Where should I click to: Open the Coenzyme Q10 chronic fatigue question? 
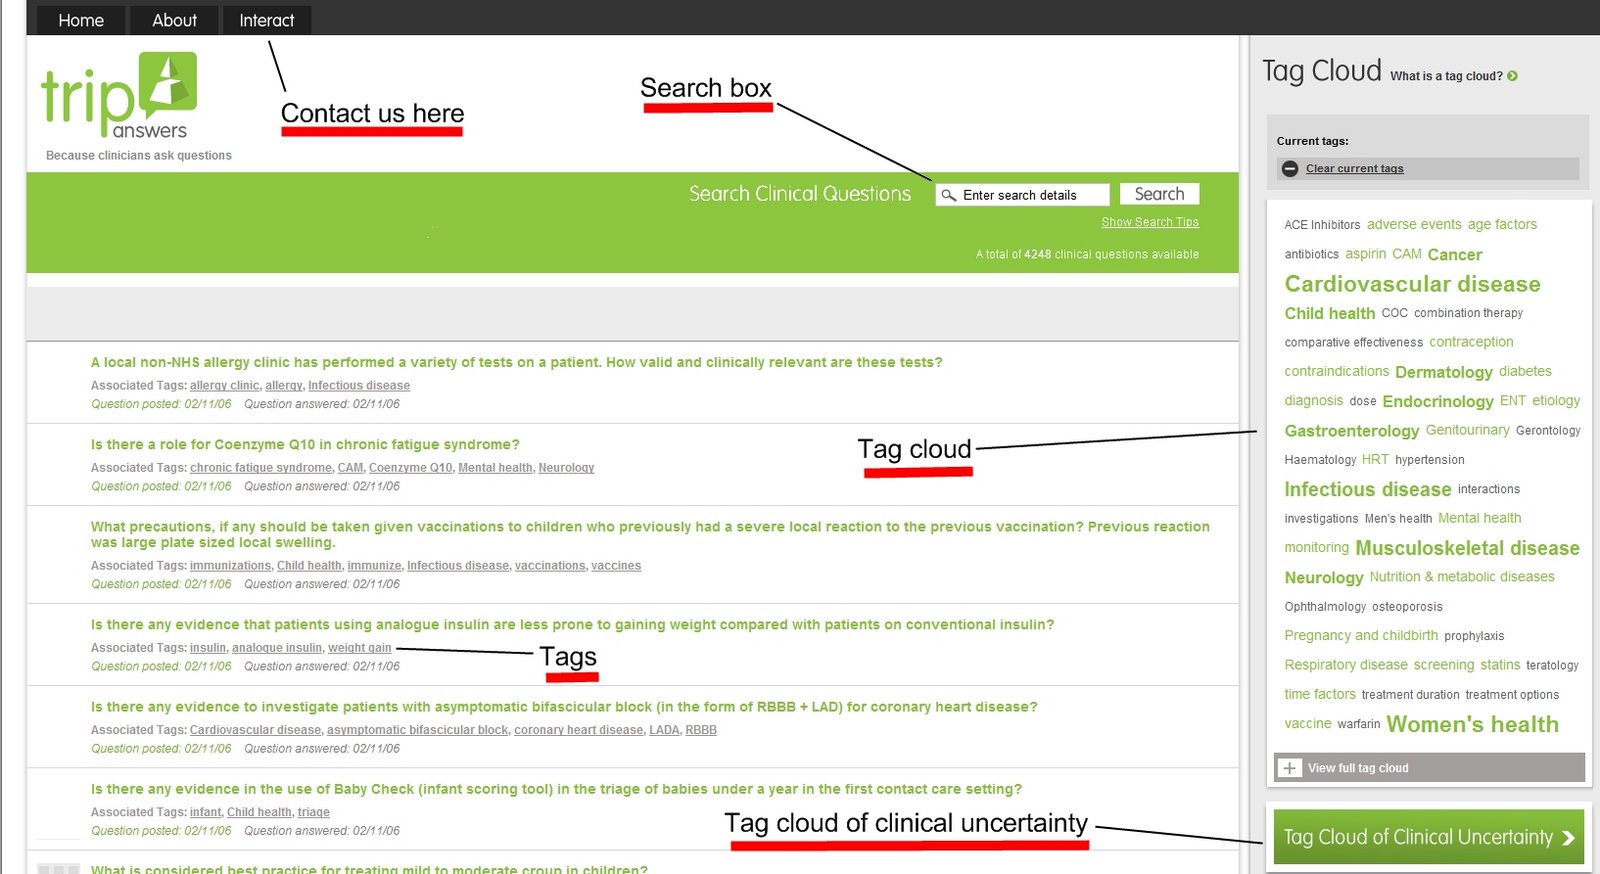click(x=305, y=445)
